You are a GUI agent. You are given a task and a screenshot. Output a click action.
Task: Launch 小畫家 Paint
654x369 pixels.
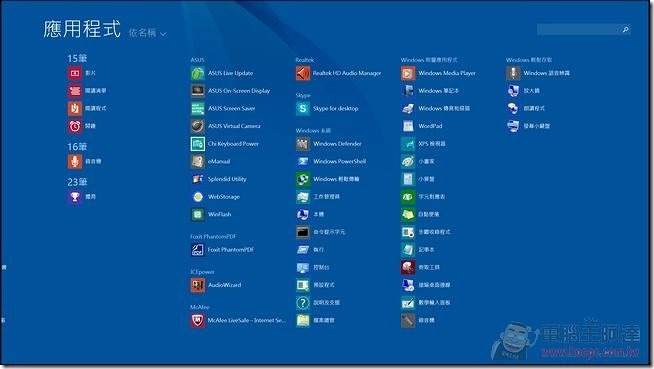(x=418, y=161)
